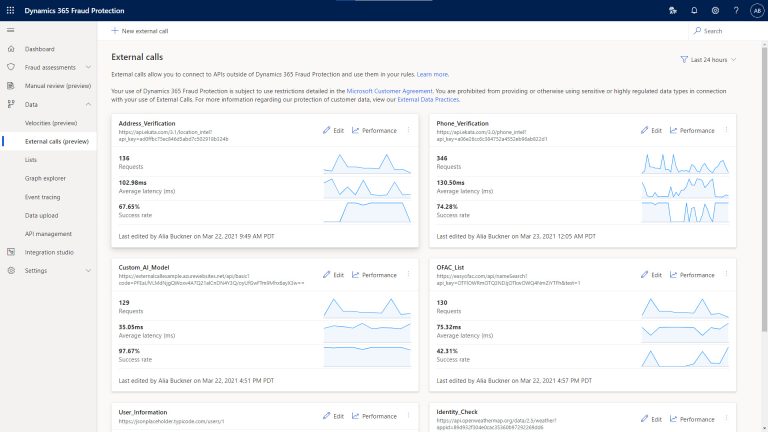768x432 pixels.
Task: Click the Dashboard home icon
Action: (x=11, y=49)
